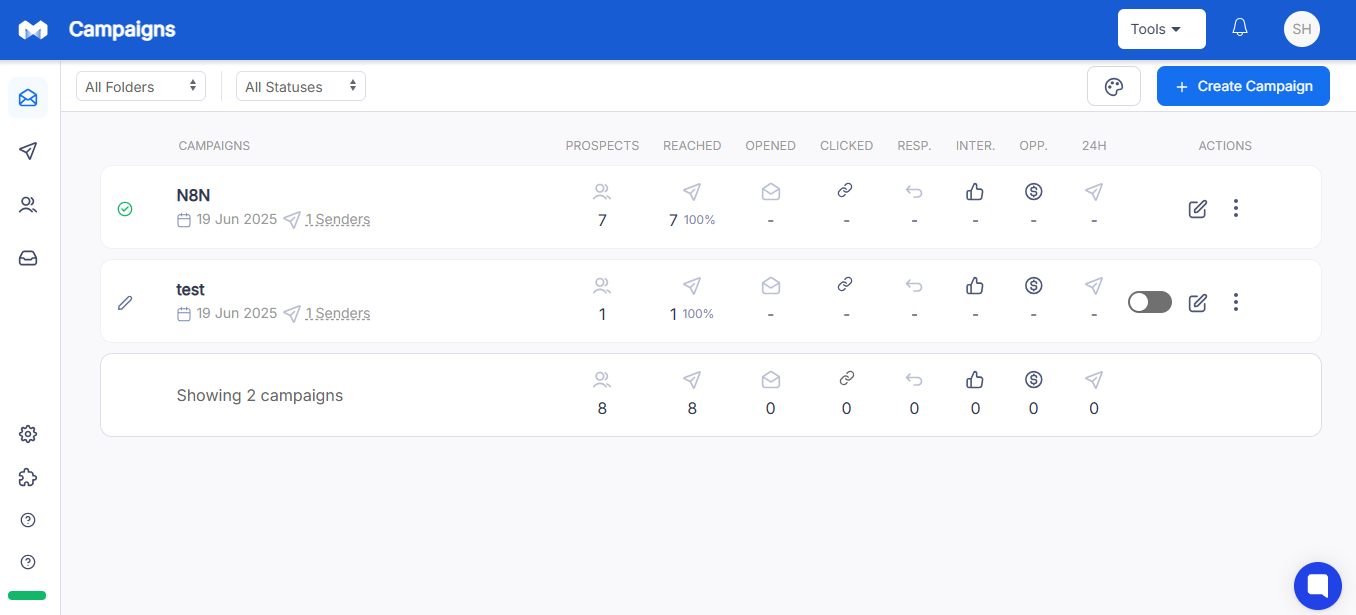Toggle the test campaign active switch
This screenshot has height=615, width=1356.
pos(1150,302)
